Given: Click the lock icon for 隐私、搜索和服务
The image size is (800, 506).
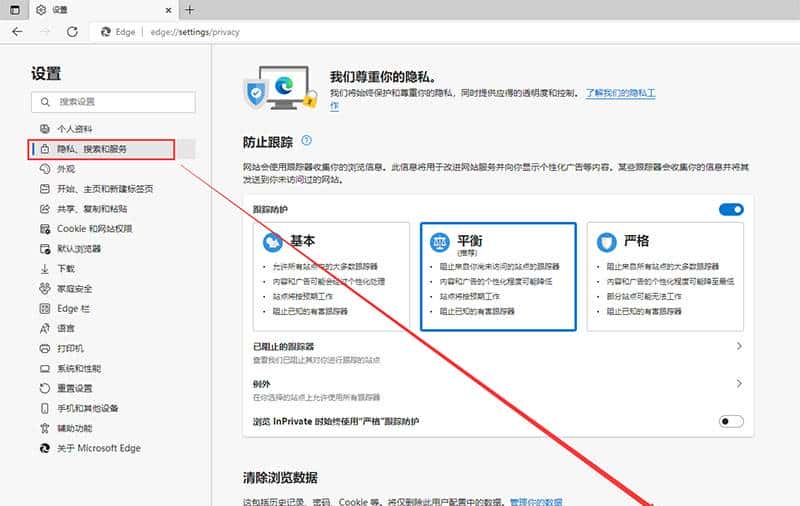Looking at the screenshot, I should pyautogui.click(x=45, y=149).
